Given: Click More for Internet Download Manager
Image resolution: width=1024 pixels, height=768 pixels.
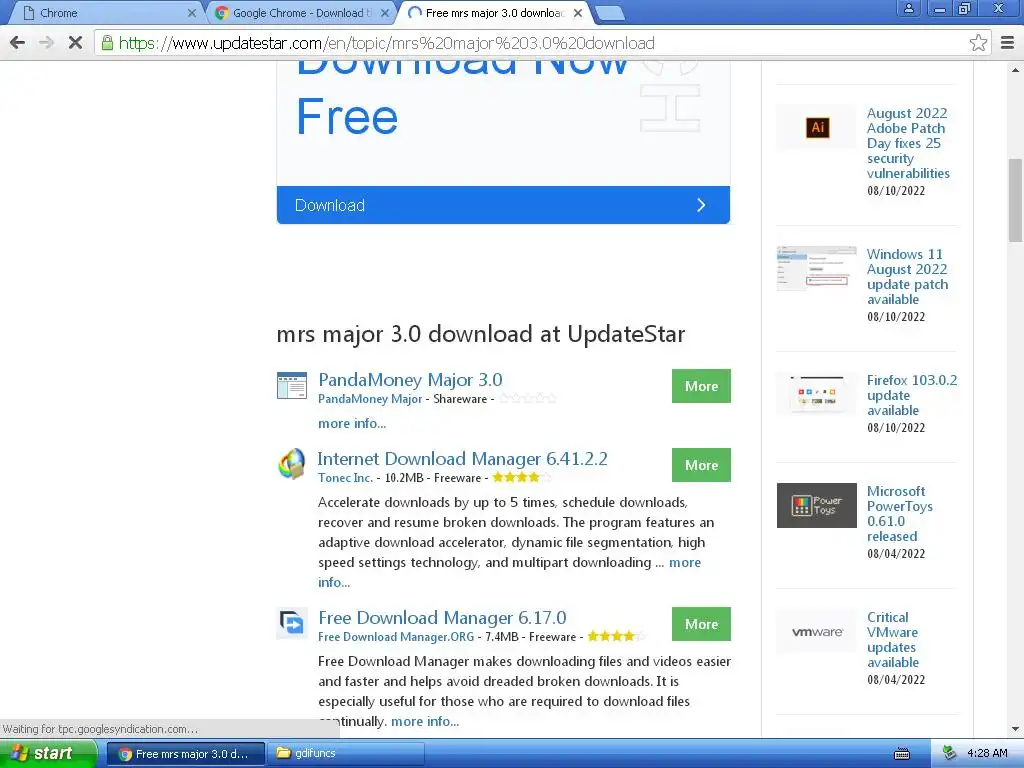Looking at the screenshot, I should coord(701,465).
